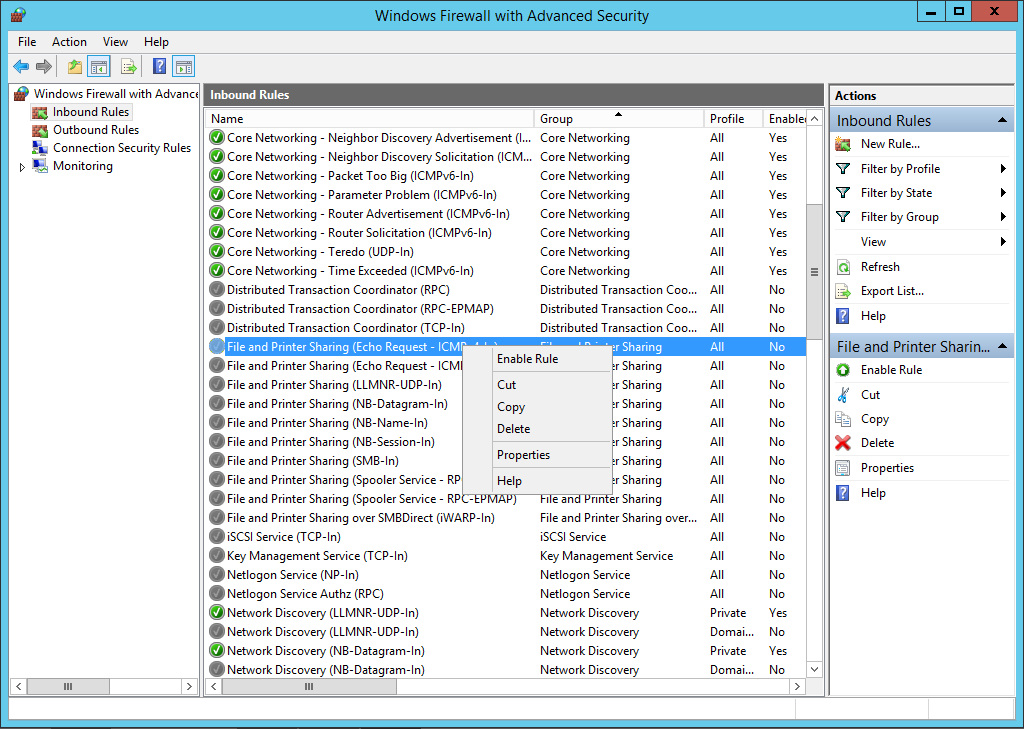Viewport: 1024px width, 729px height.
Task: Click the blue Help toolbar icon
Action: [x=159, y=66]
